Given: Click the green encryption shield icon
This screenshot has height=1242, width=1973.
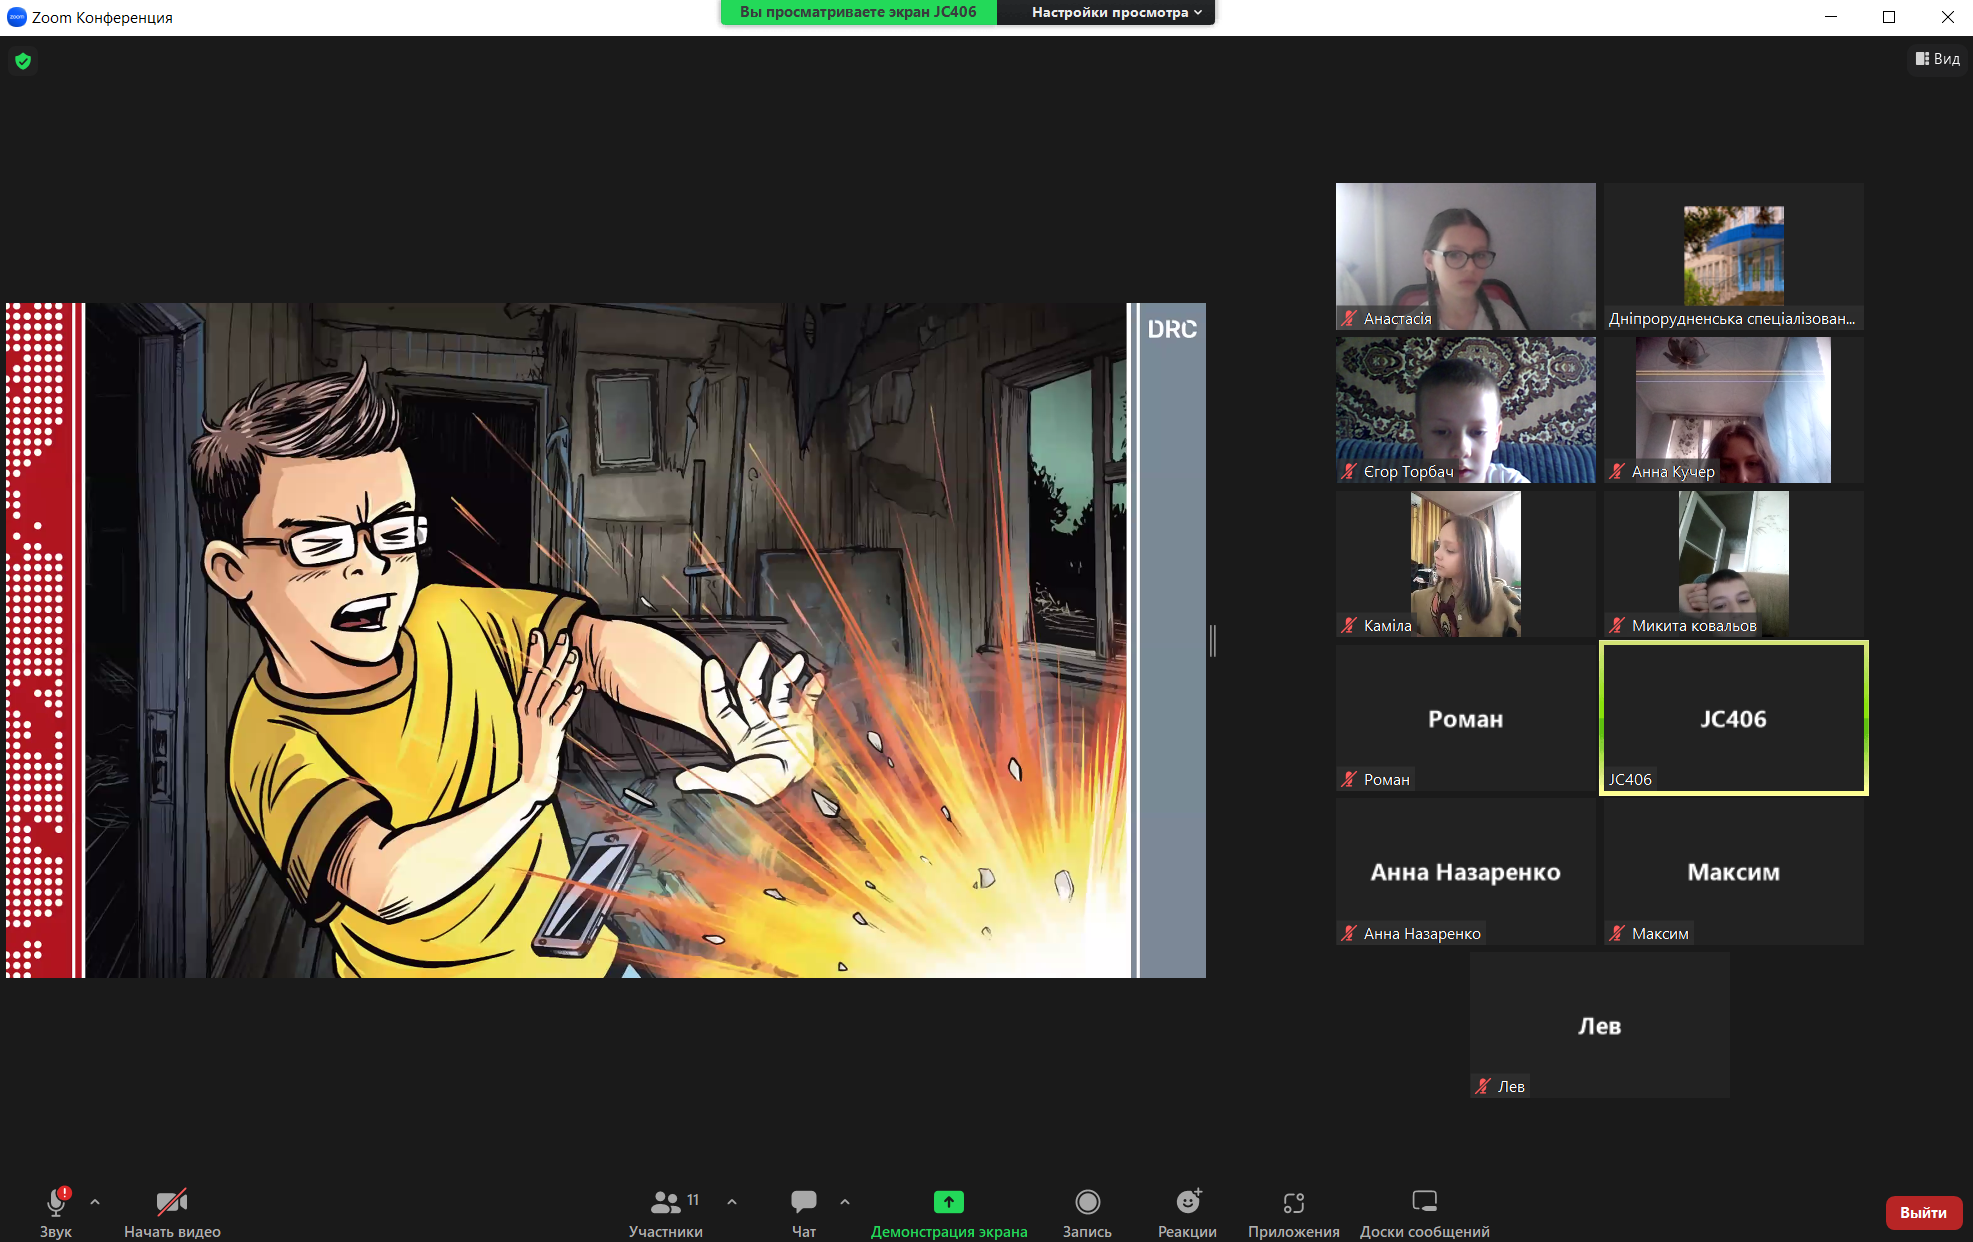Looking at the screenshot, I should (23, 61).
